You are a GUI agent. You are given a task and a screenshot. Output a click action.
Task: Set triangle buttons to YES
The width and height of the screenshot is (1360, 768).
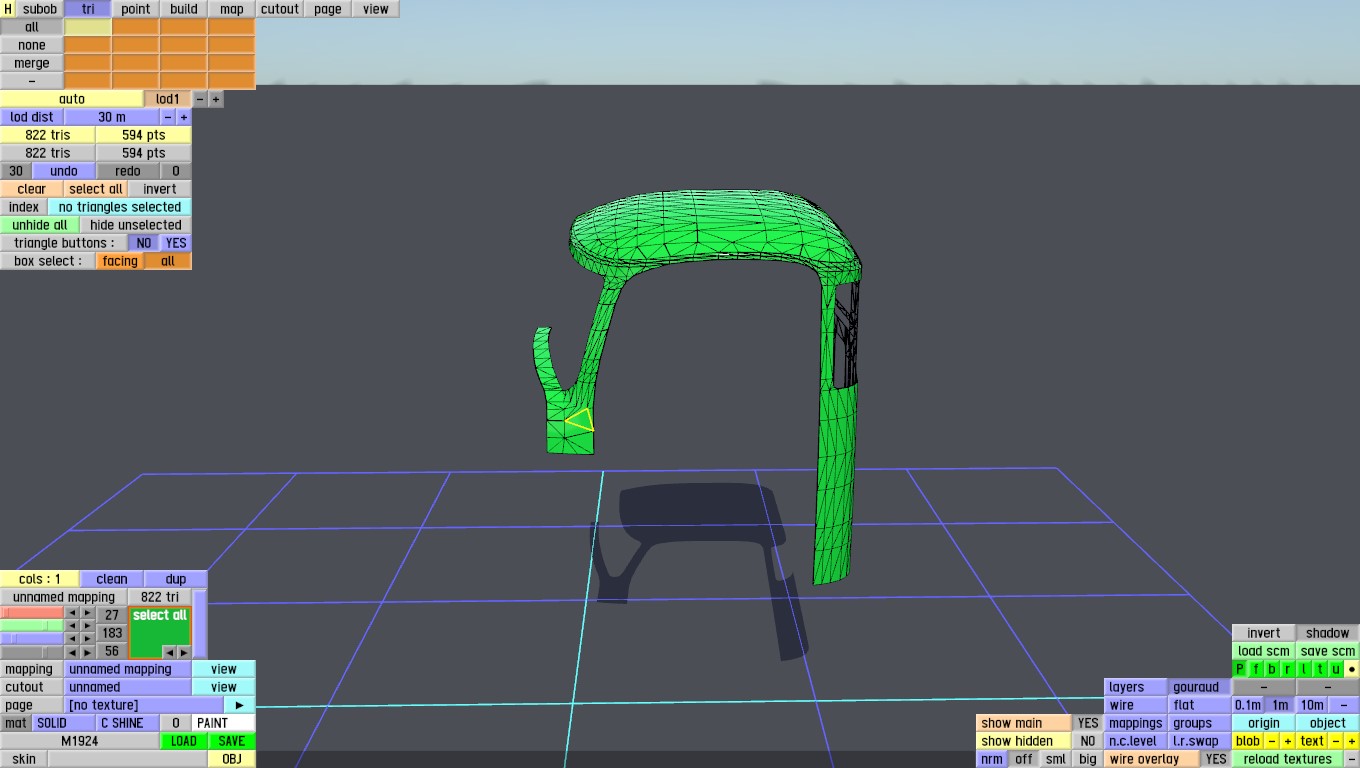[176, 243]
